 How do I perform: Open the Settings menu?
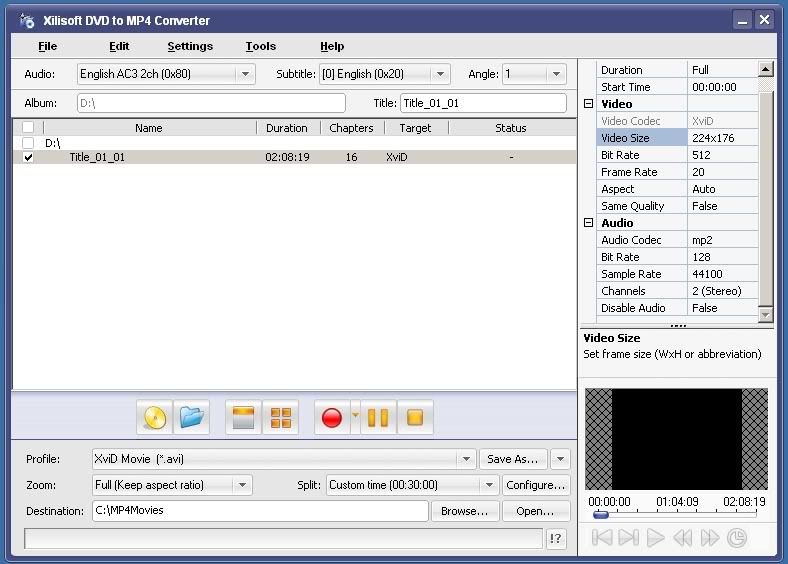[x=190, y=46]
